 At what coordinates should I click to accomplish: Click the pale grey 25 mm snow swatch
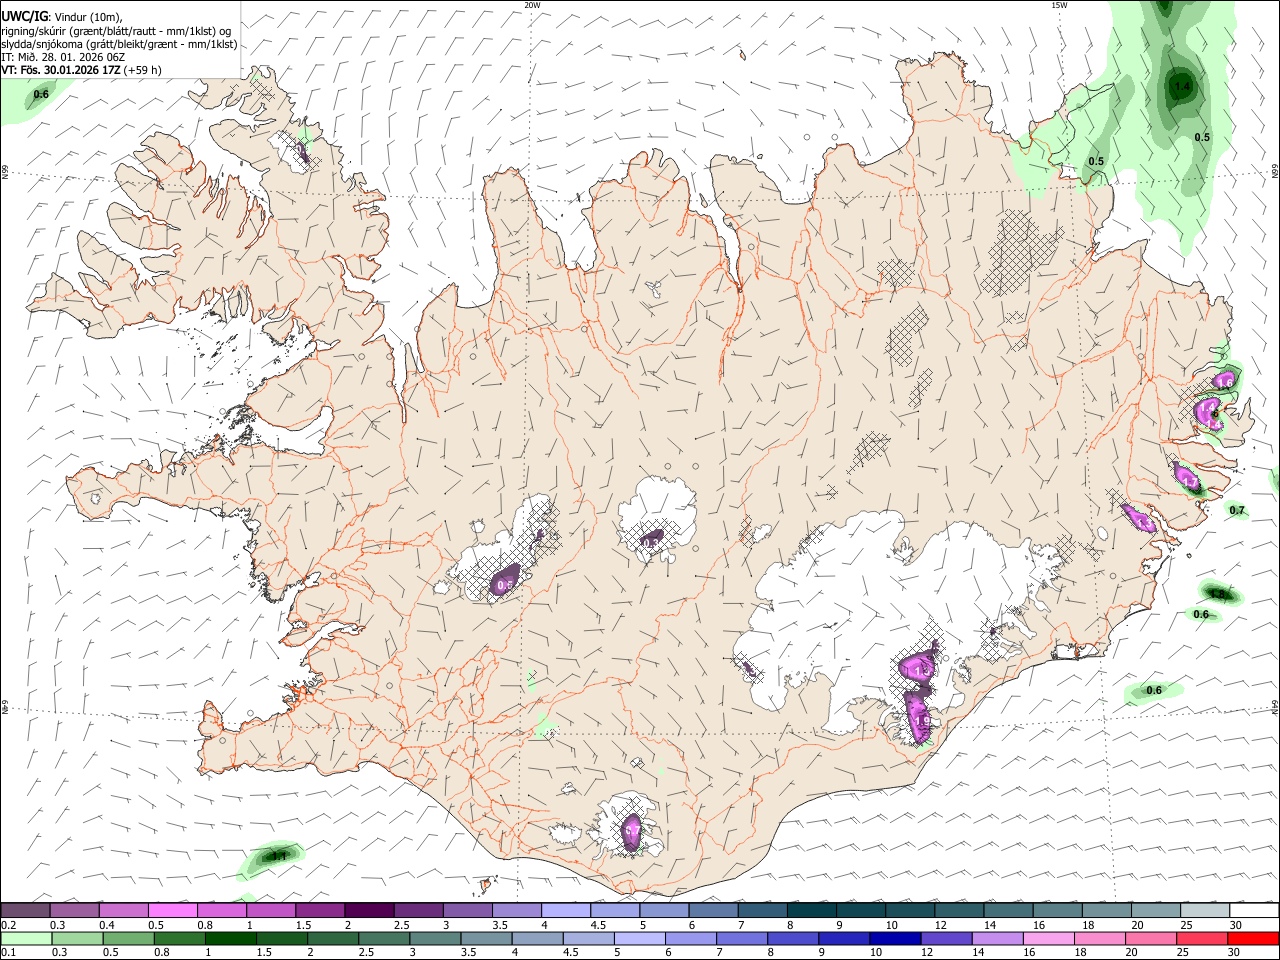coord(1206,910)
